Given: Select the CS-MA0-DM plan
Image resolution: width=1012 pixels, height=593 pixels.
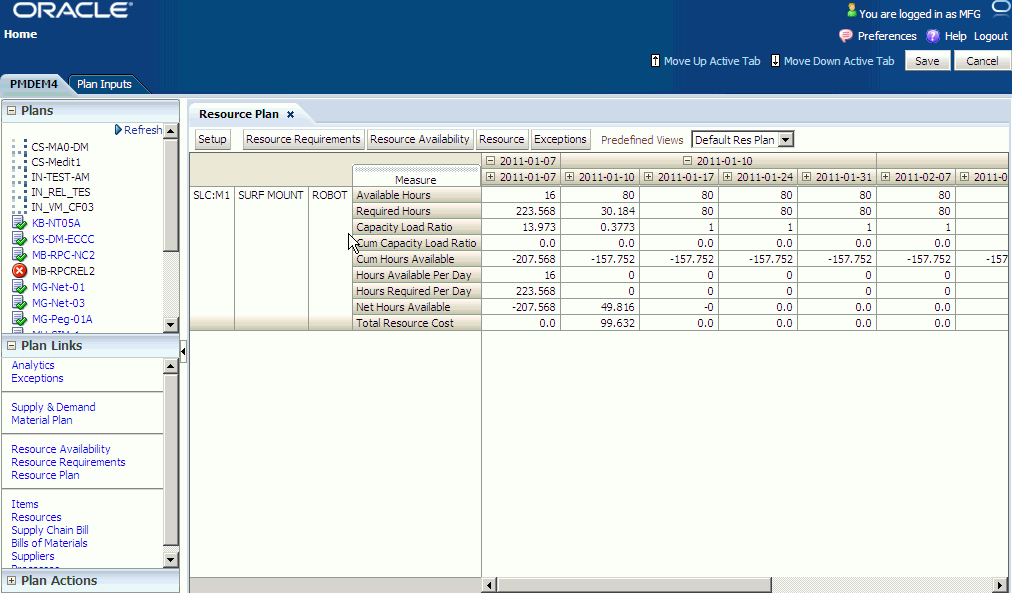Looking at the screenshot, I should point(60,147).
